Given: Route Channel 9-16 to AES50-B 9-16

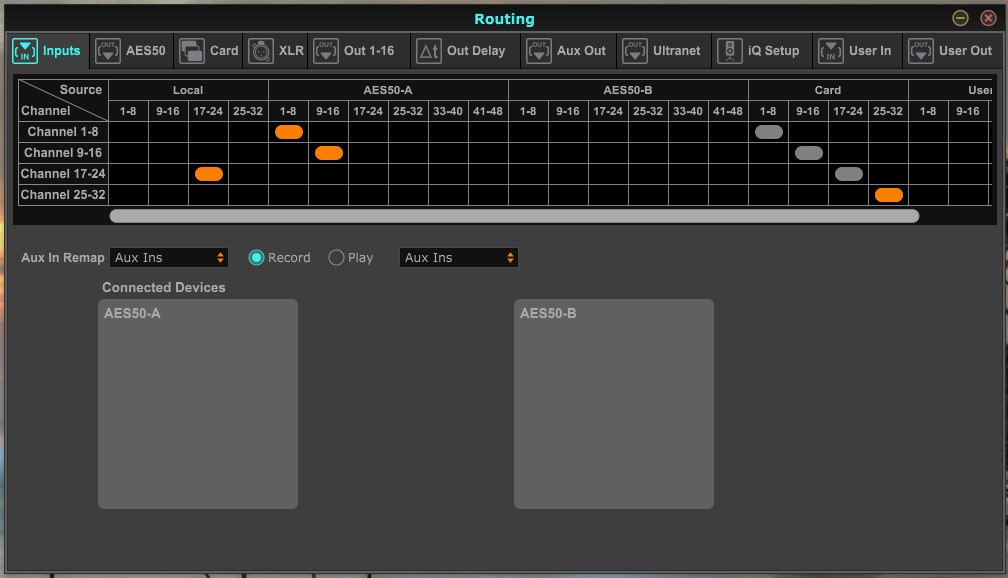Looking at the screenshot, I should click(x=568, y=153).
